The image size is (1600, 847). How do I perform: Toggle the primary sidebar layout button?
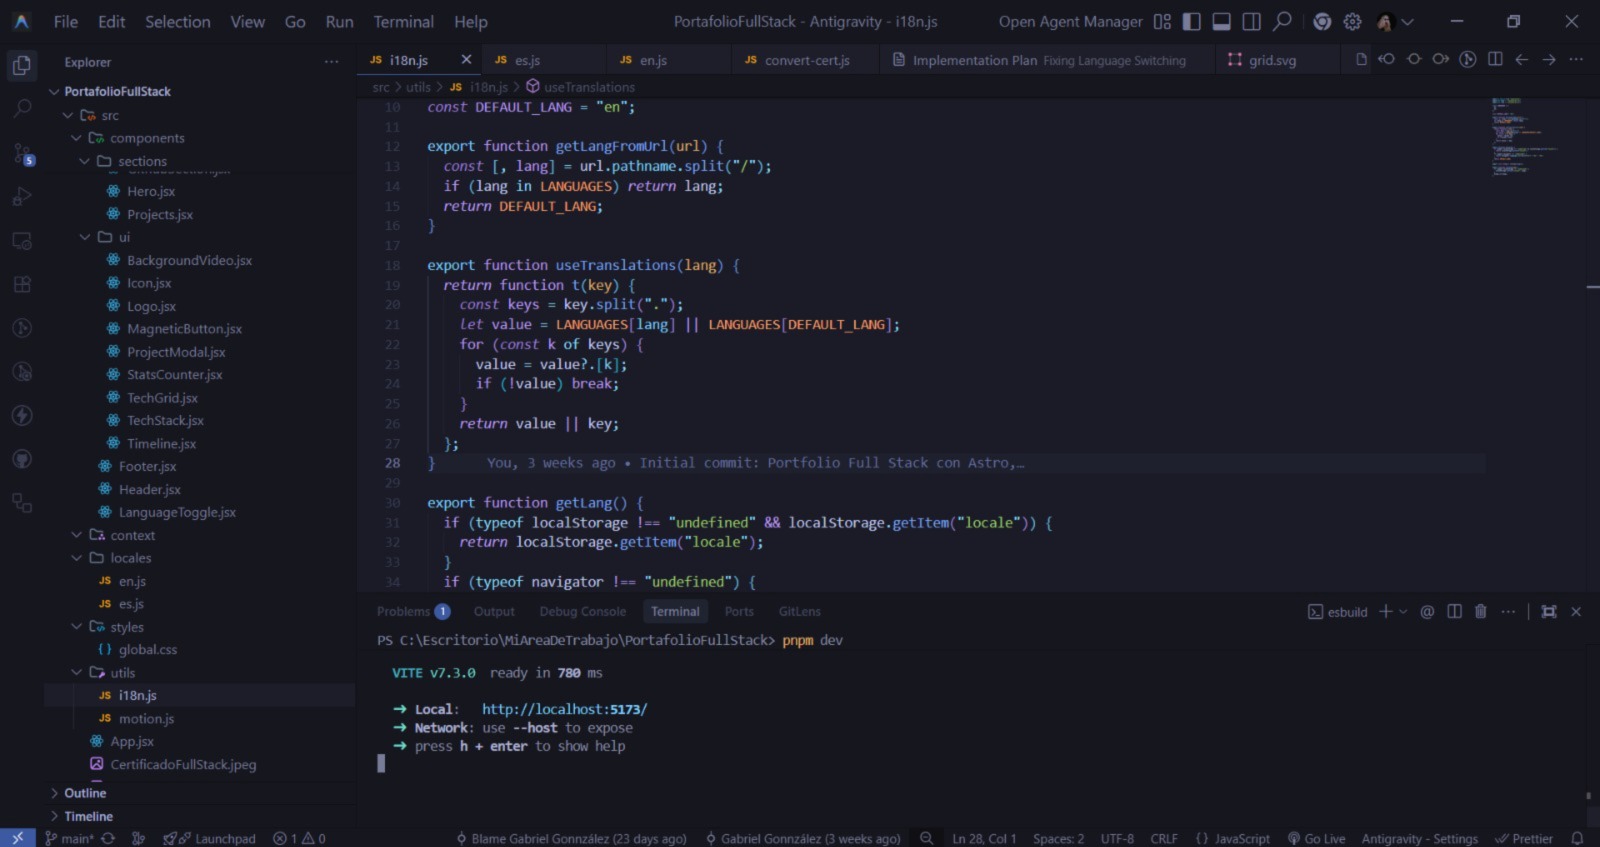(1191, 22)
